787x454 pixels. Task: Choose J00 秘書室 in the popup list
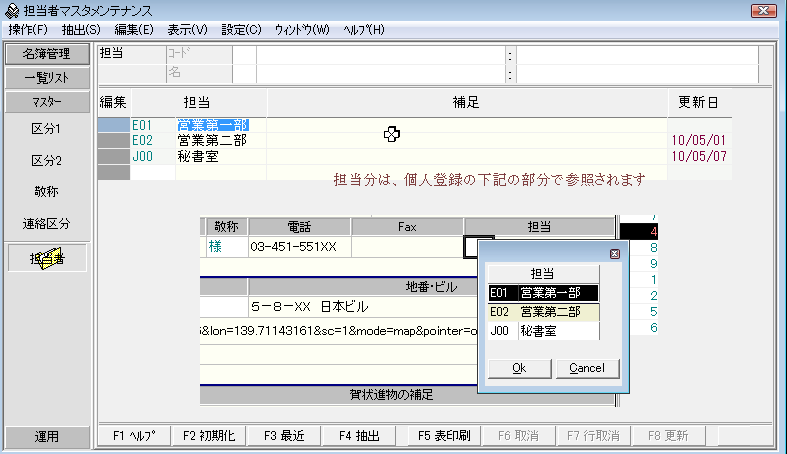(x=544, y=331)
